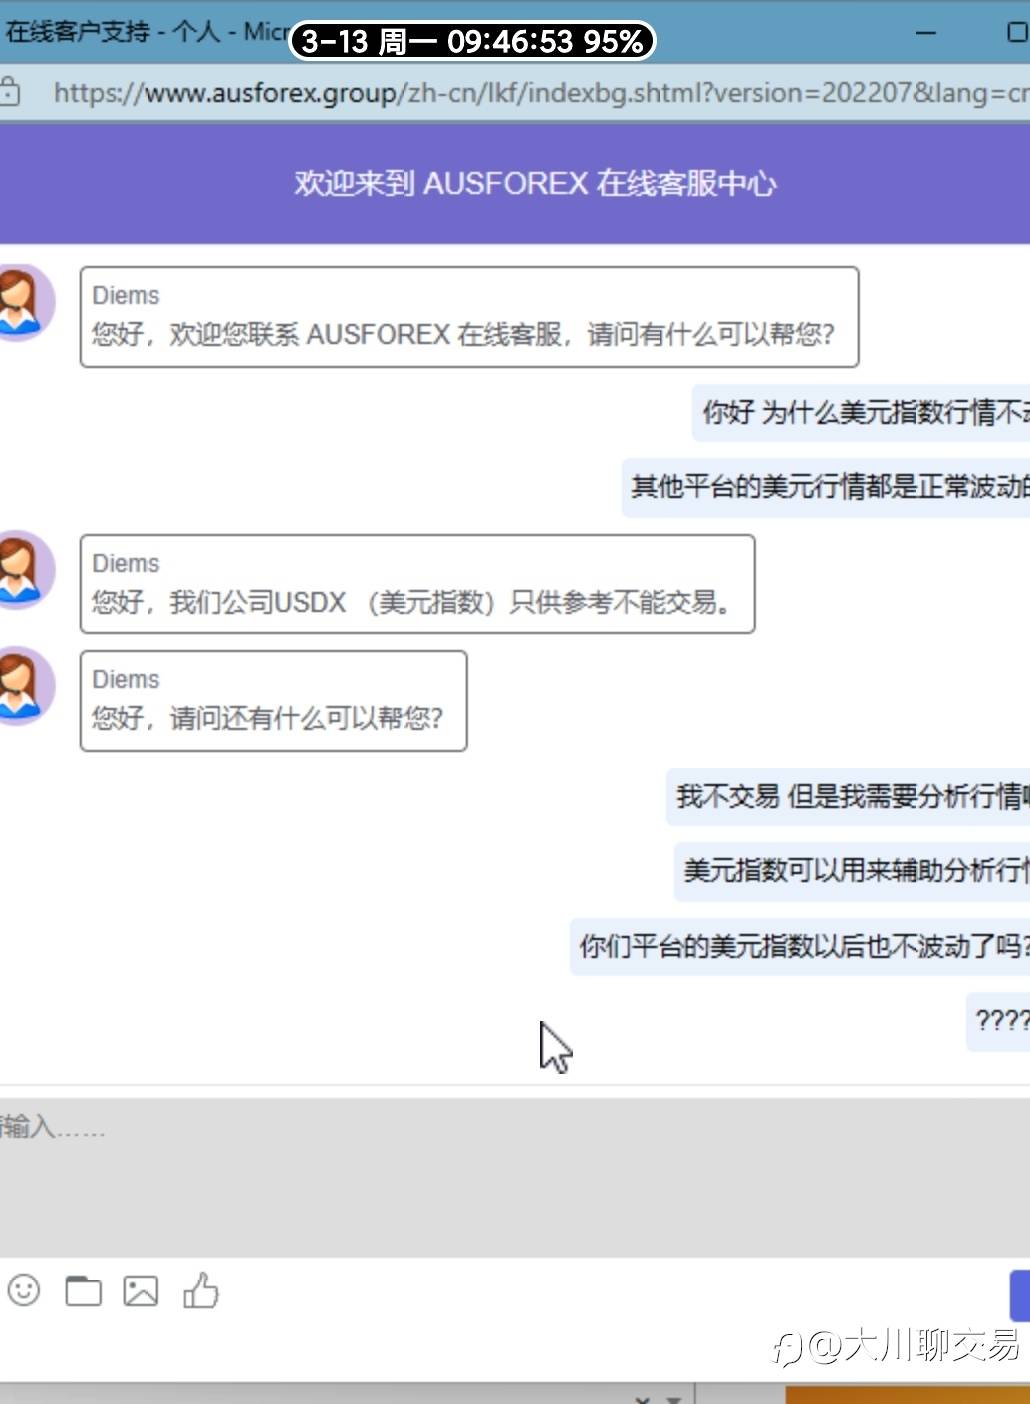Click the "????" sent message
Viewport: 1030px width, 1404px height.
pos(998,1021)
